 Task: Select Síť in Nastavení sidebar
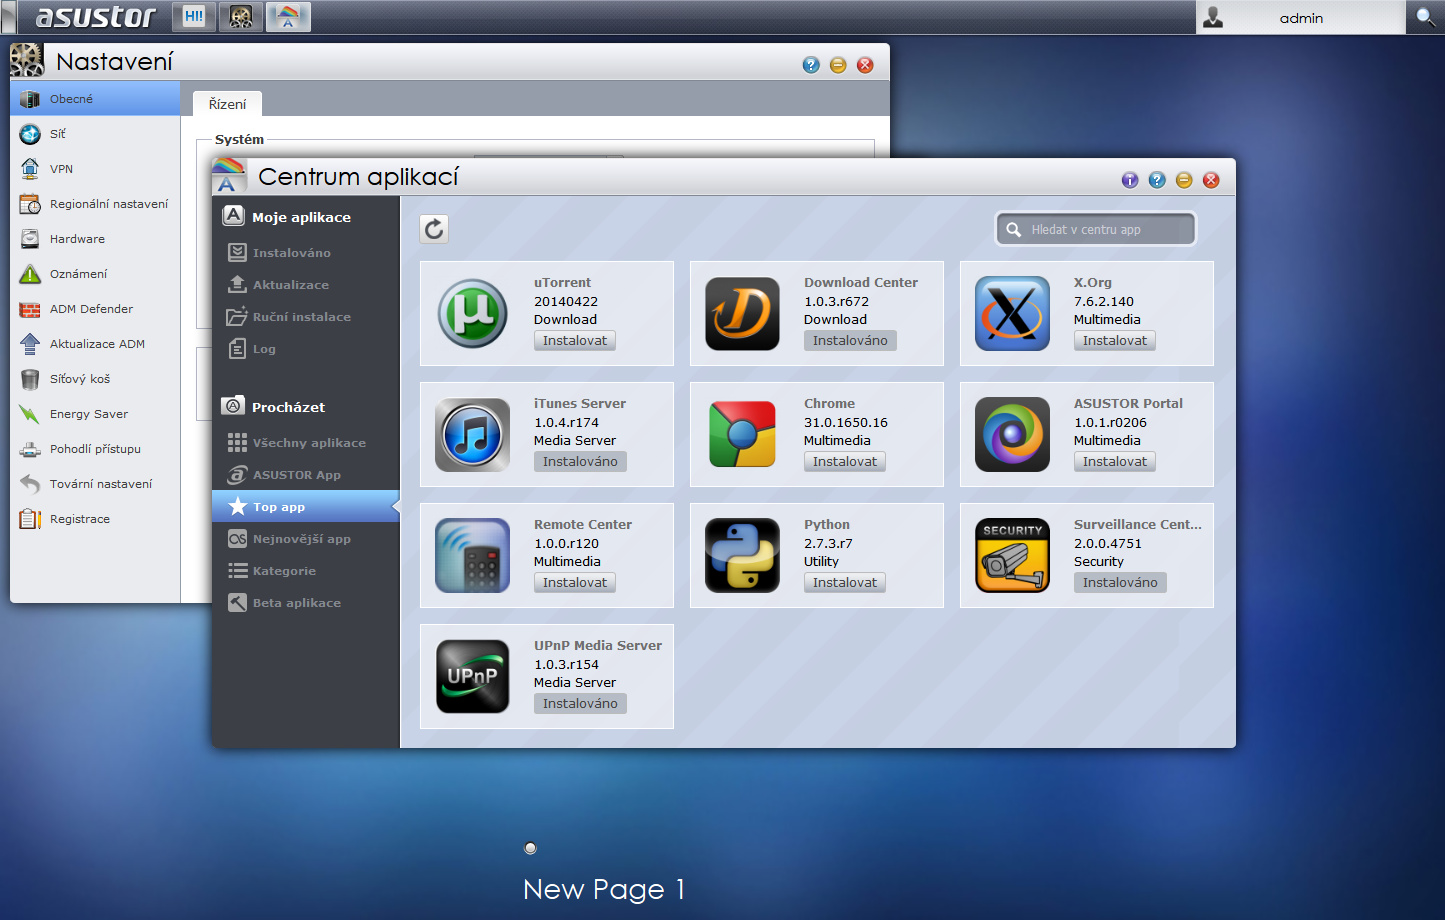coord(95,134)
